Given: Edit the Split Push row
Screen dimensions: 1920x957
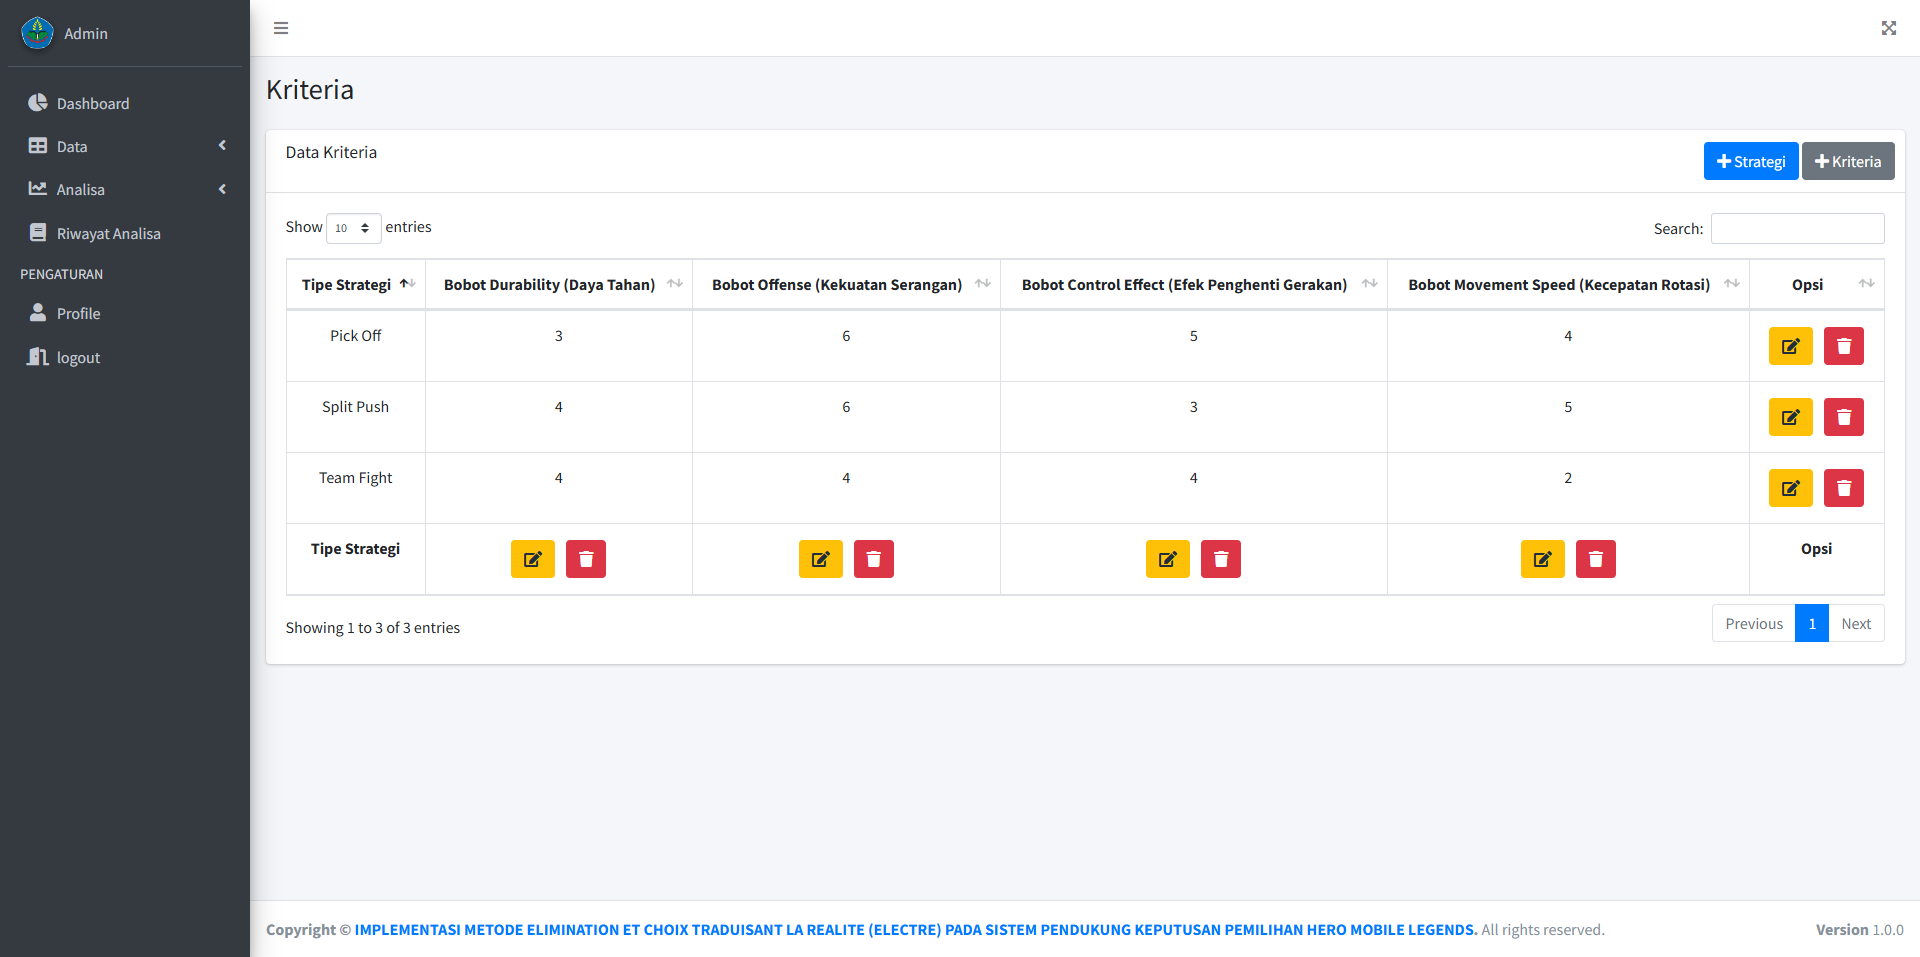Looking at the screenshot, I should [1790, 417].
